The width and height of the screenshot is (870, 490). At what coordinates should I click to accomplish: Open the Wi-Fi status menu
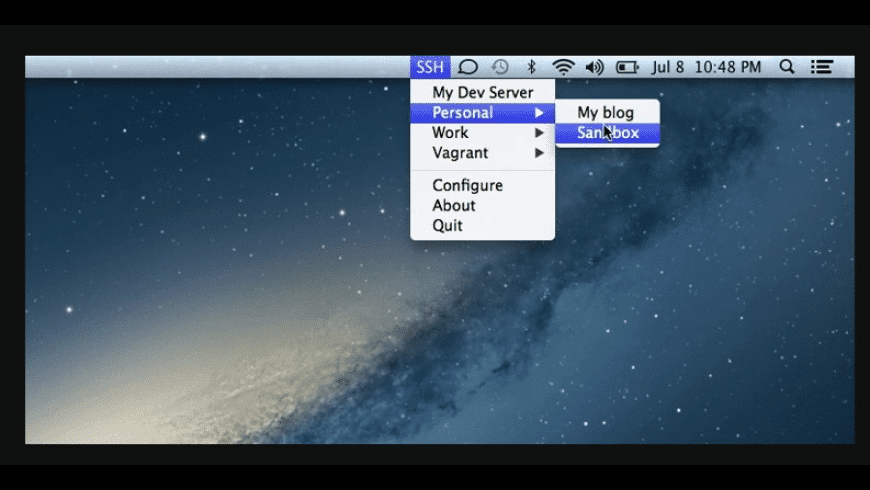click(563, 67)
